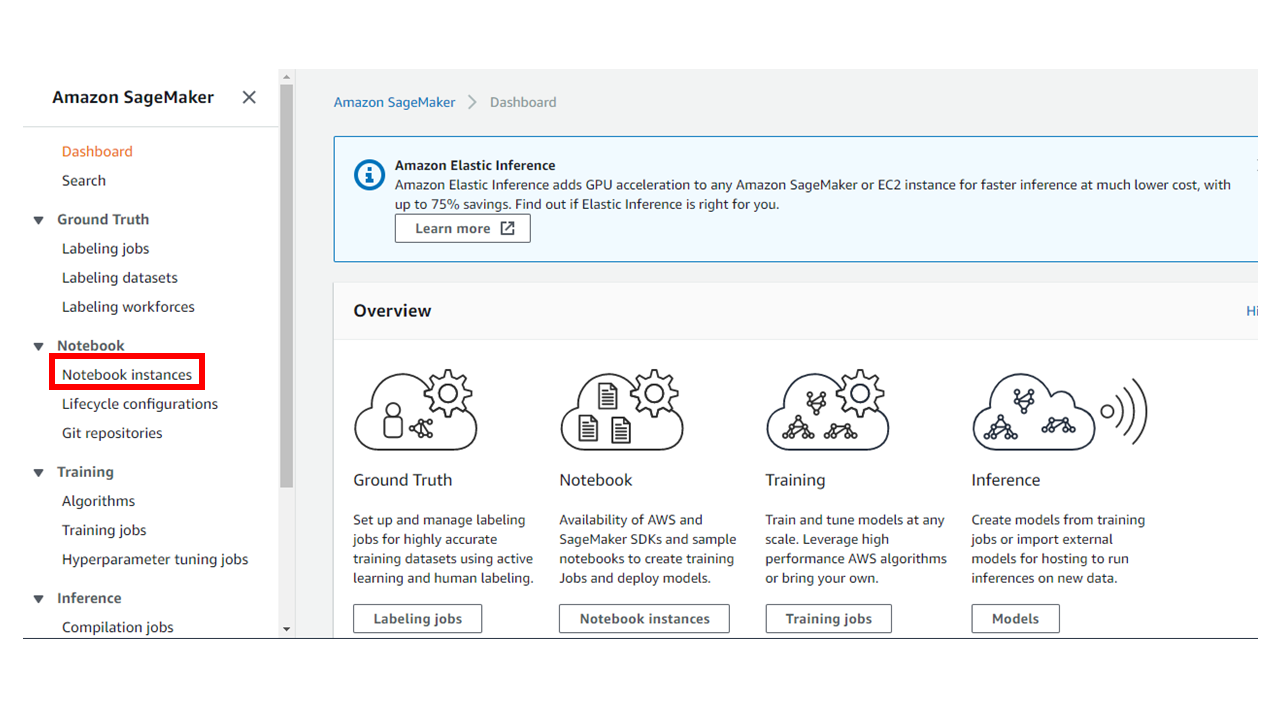Go to Labeling jobs in sidebar
The height and width of the screenshot is (720, 1280).
pos(105,249)
